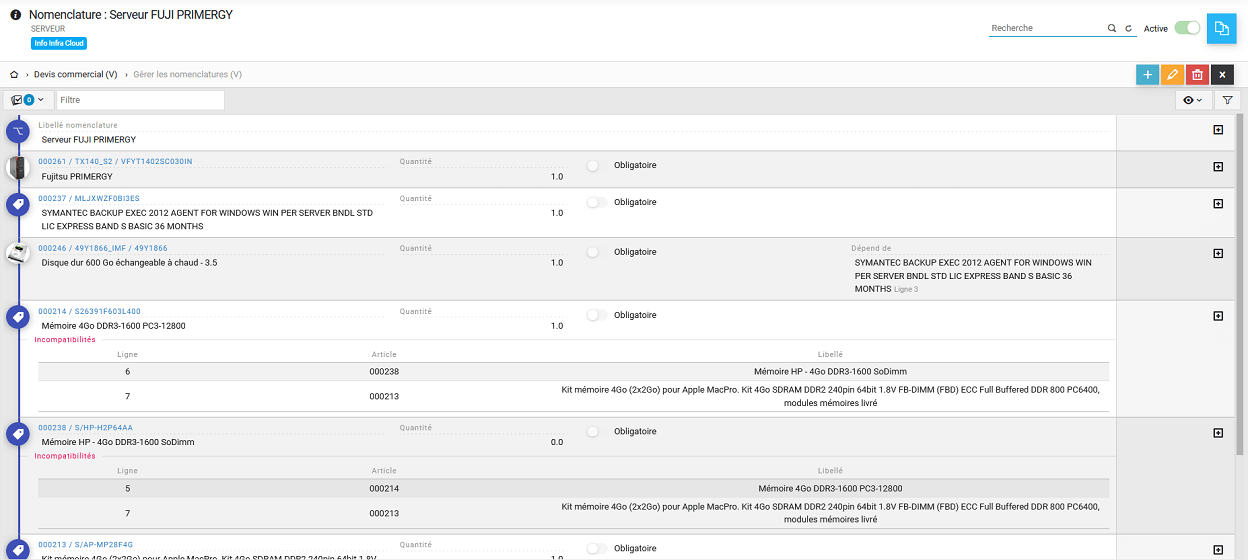Toggle Obligatoire for Mémoire HP SoDimm
The image size is (1248, 560).
[597, 431]
